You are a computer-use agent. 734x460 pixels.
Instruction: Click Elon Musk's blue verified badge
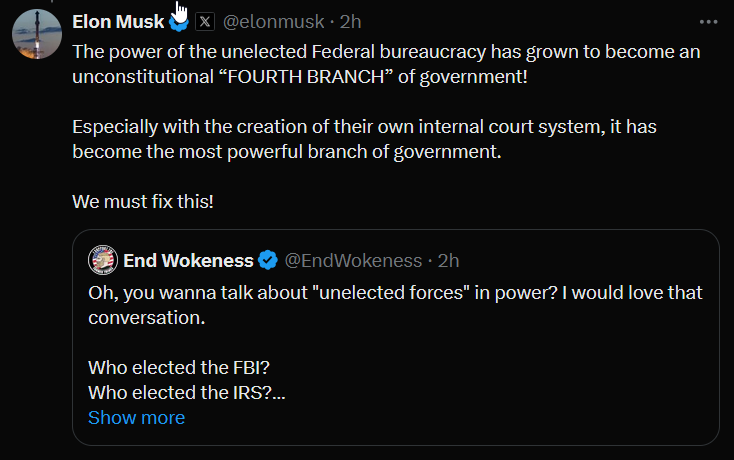[179, 22]
